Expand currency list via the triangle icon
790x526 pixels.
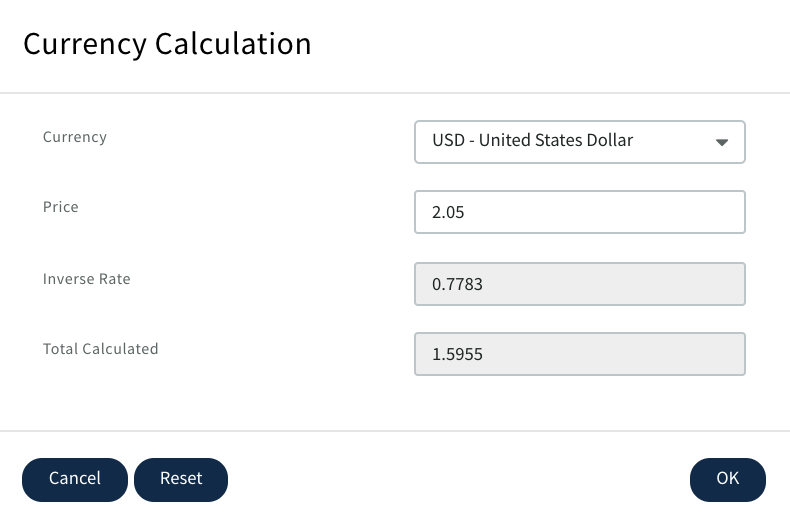coord(722,142)
